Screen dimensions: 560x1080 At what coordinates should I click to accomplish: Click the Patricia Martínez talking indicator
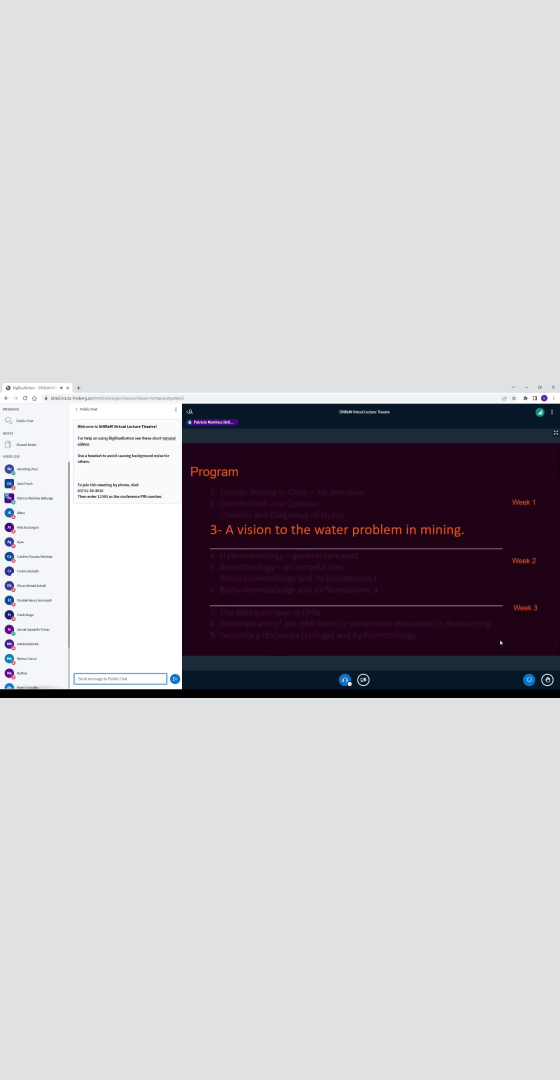[x=212, y=422]
